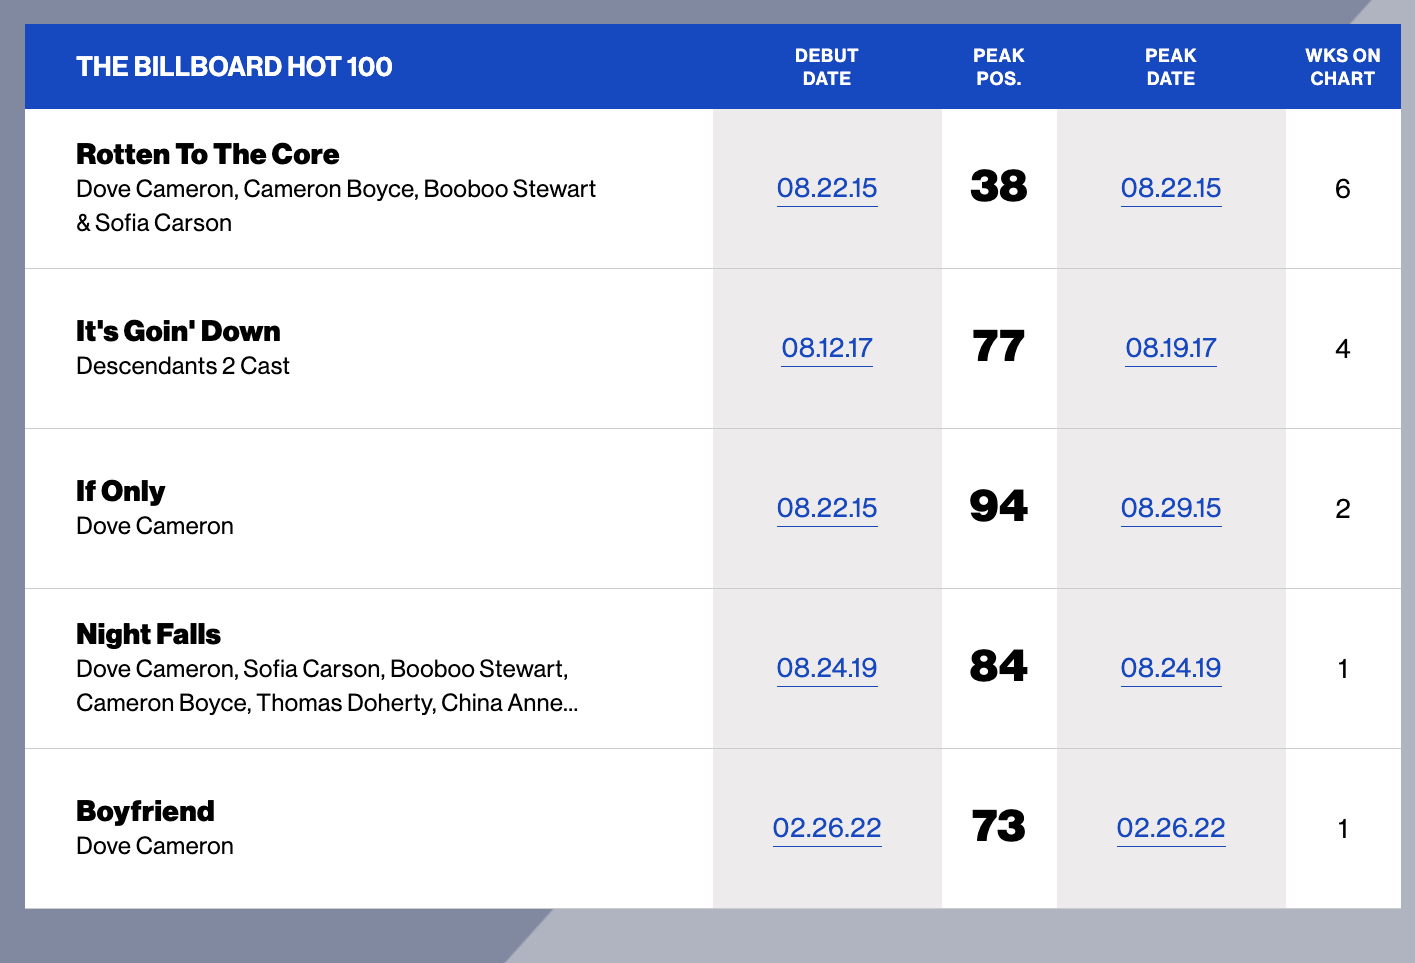The width and height of the screenshot is (1415, 963).
Task: Click Boyfriend debut date 02.26.22
Action: (x=827, y=828)
